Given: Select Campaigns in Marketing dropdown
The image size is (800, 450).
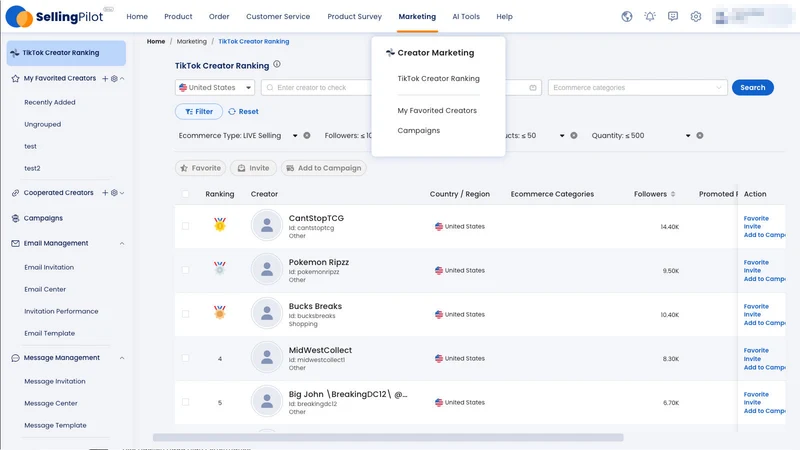Looking at the screenshot, I should click(x=418, y=131).
